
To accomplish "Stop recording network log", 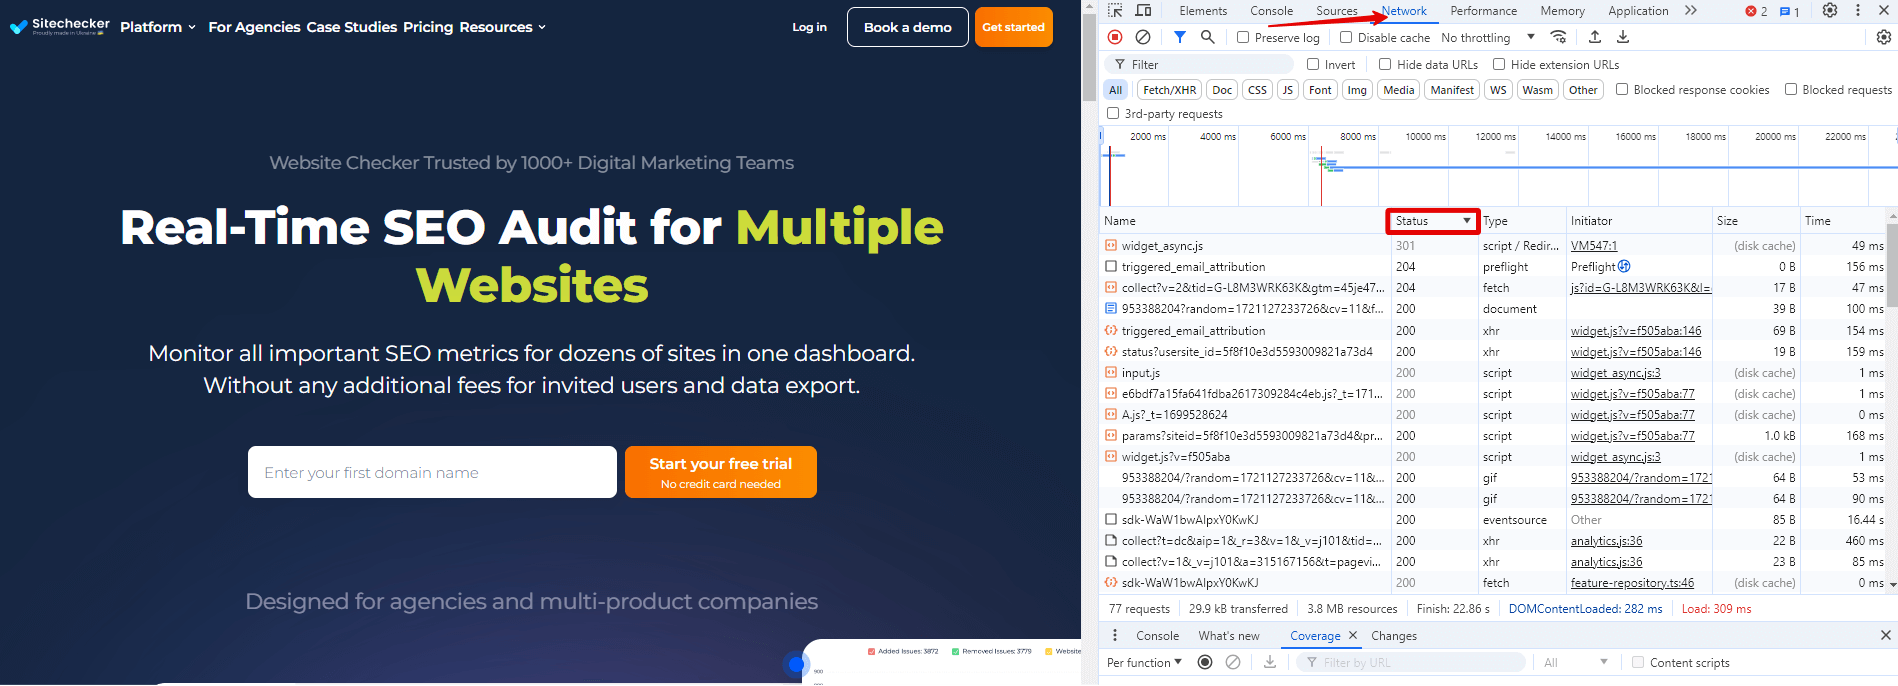I will pyautogui.click(x=1115, y=37).
